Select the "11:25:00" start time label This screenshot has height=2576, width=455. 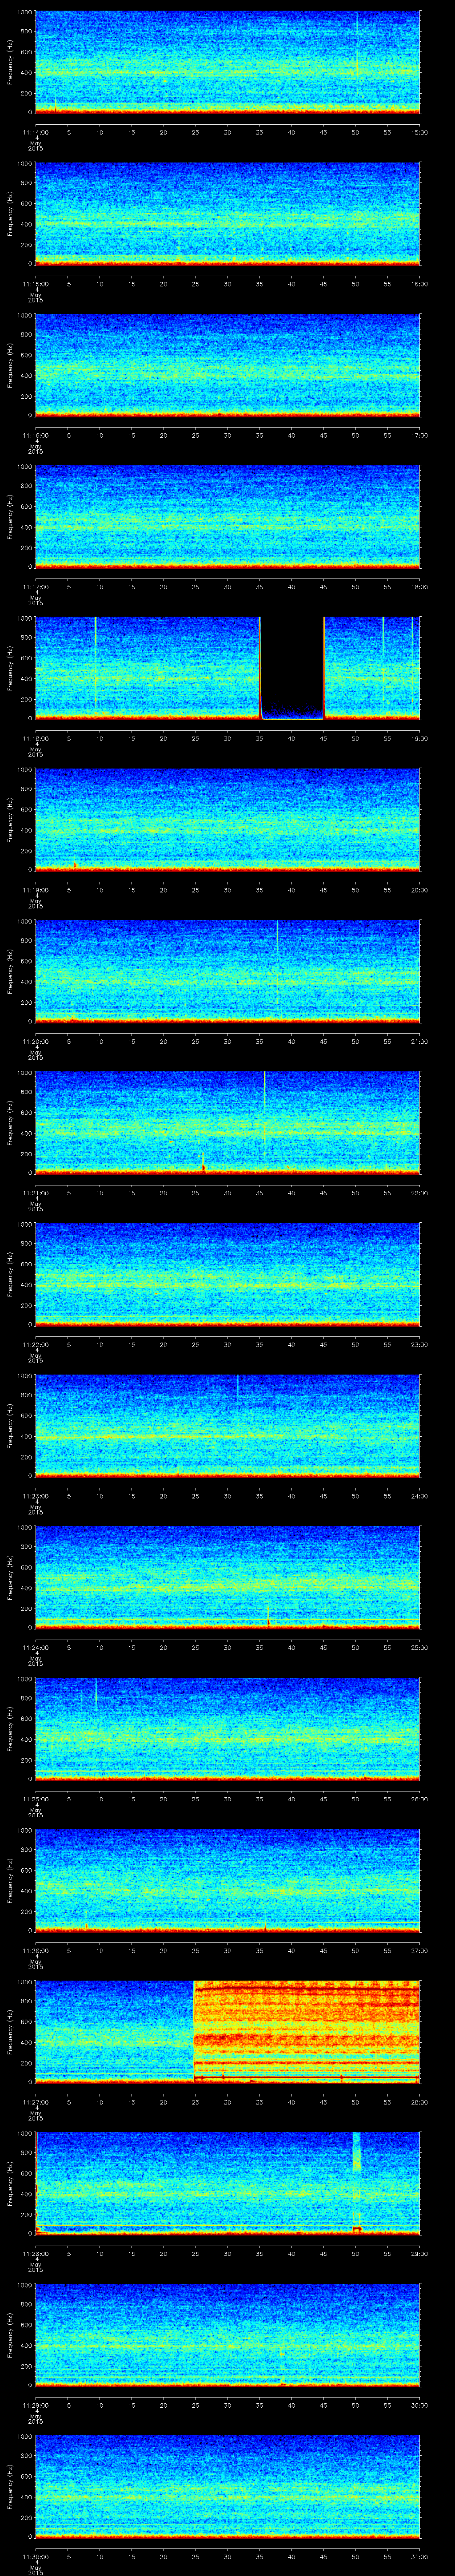click(36, 1799)
